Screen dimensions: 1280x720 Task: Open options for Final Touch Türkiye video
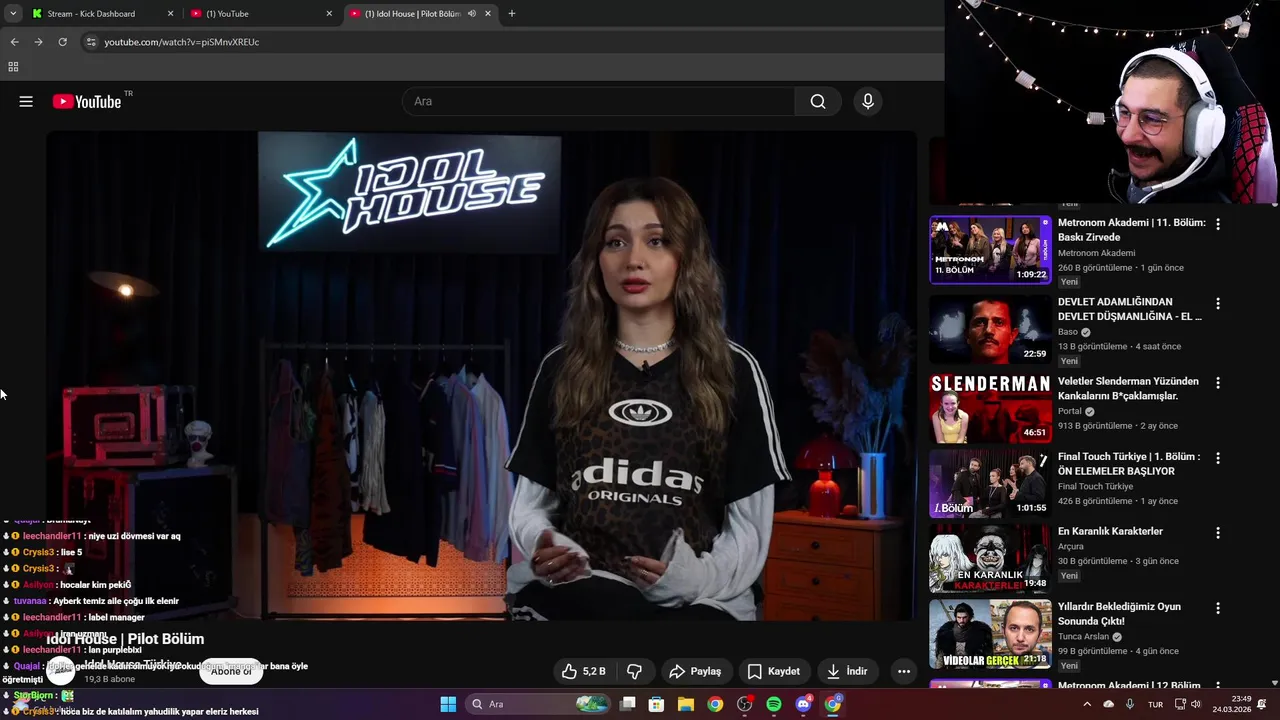click(1217, 458)
